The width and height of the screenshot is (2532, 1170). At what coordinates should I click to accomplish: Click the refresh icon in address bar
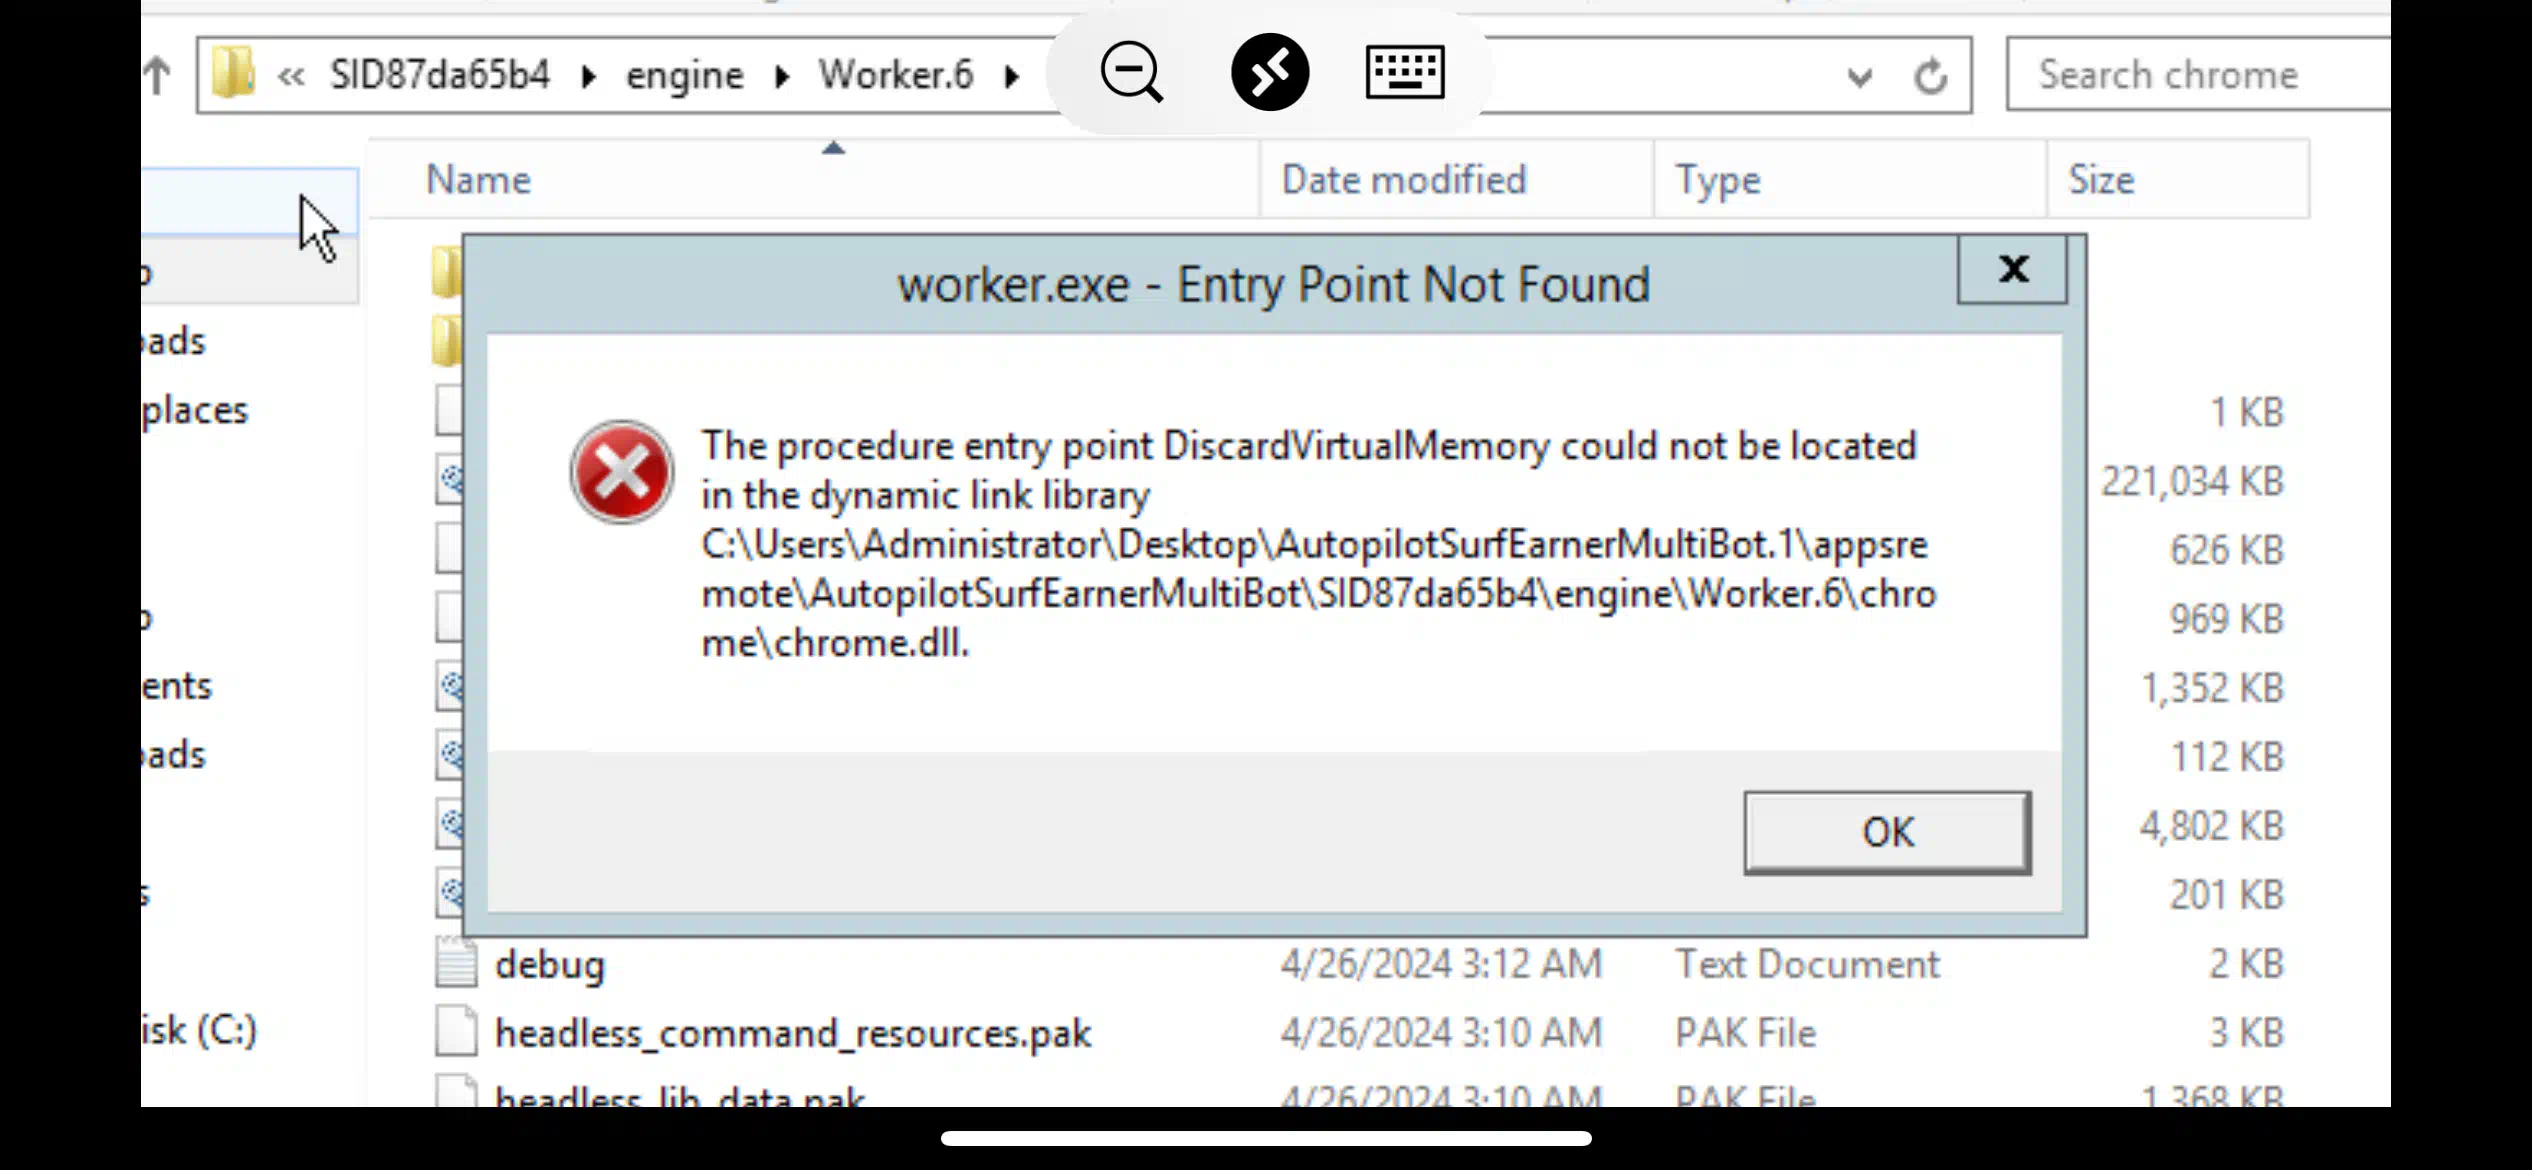1931,76
